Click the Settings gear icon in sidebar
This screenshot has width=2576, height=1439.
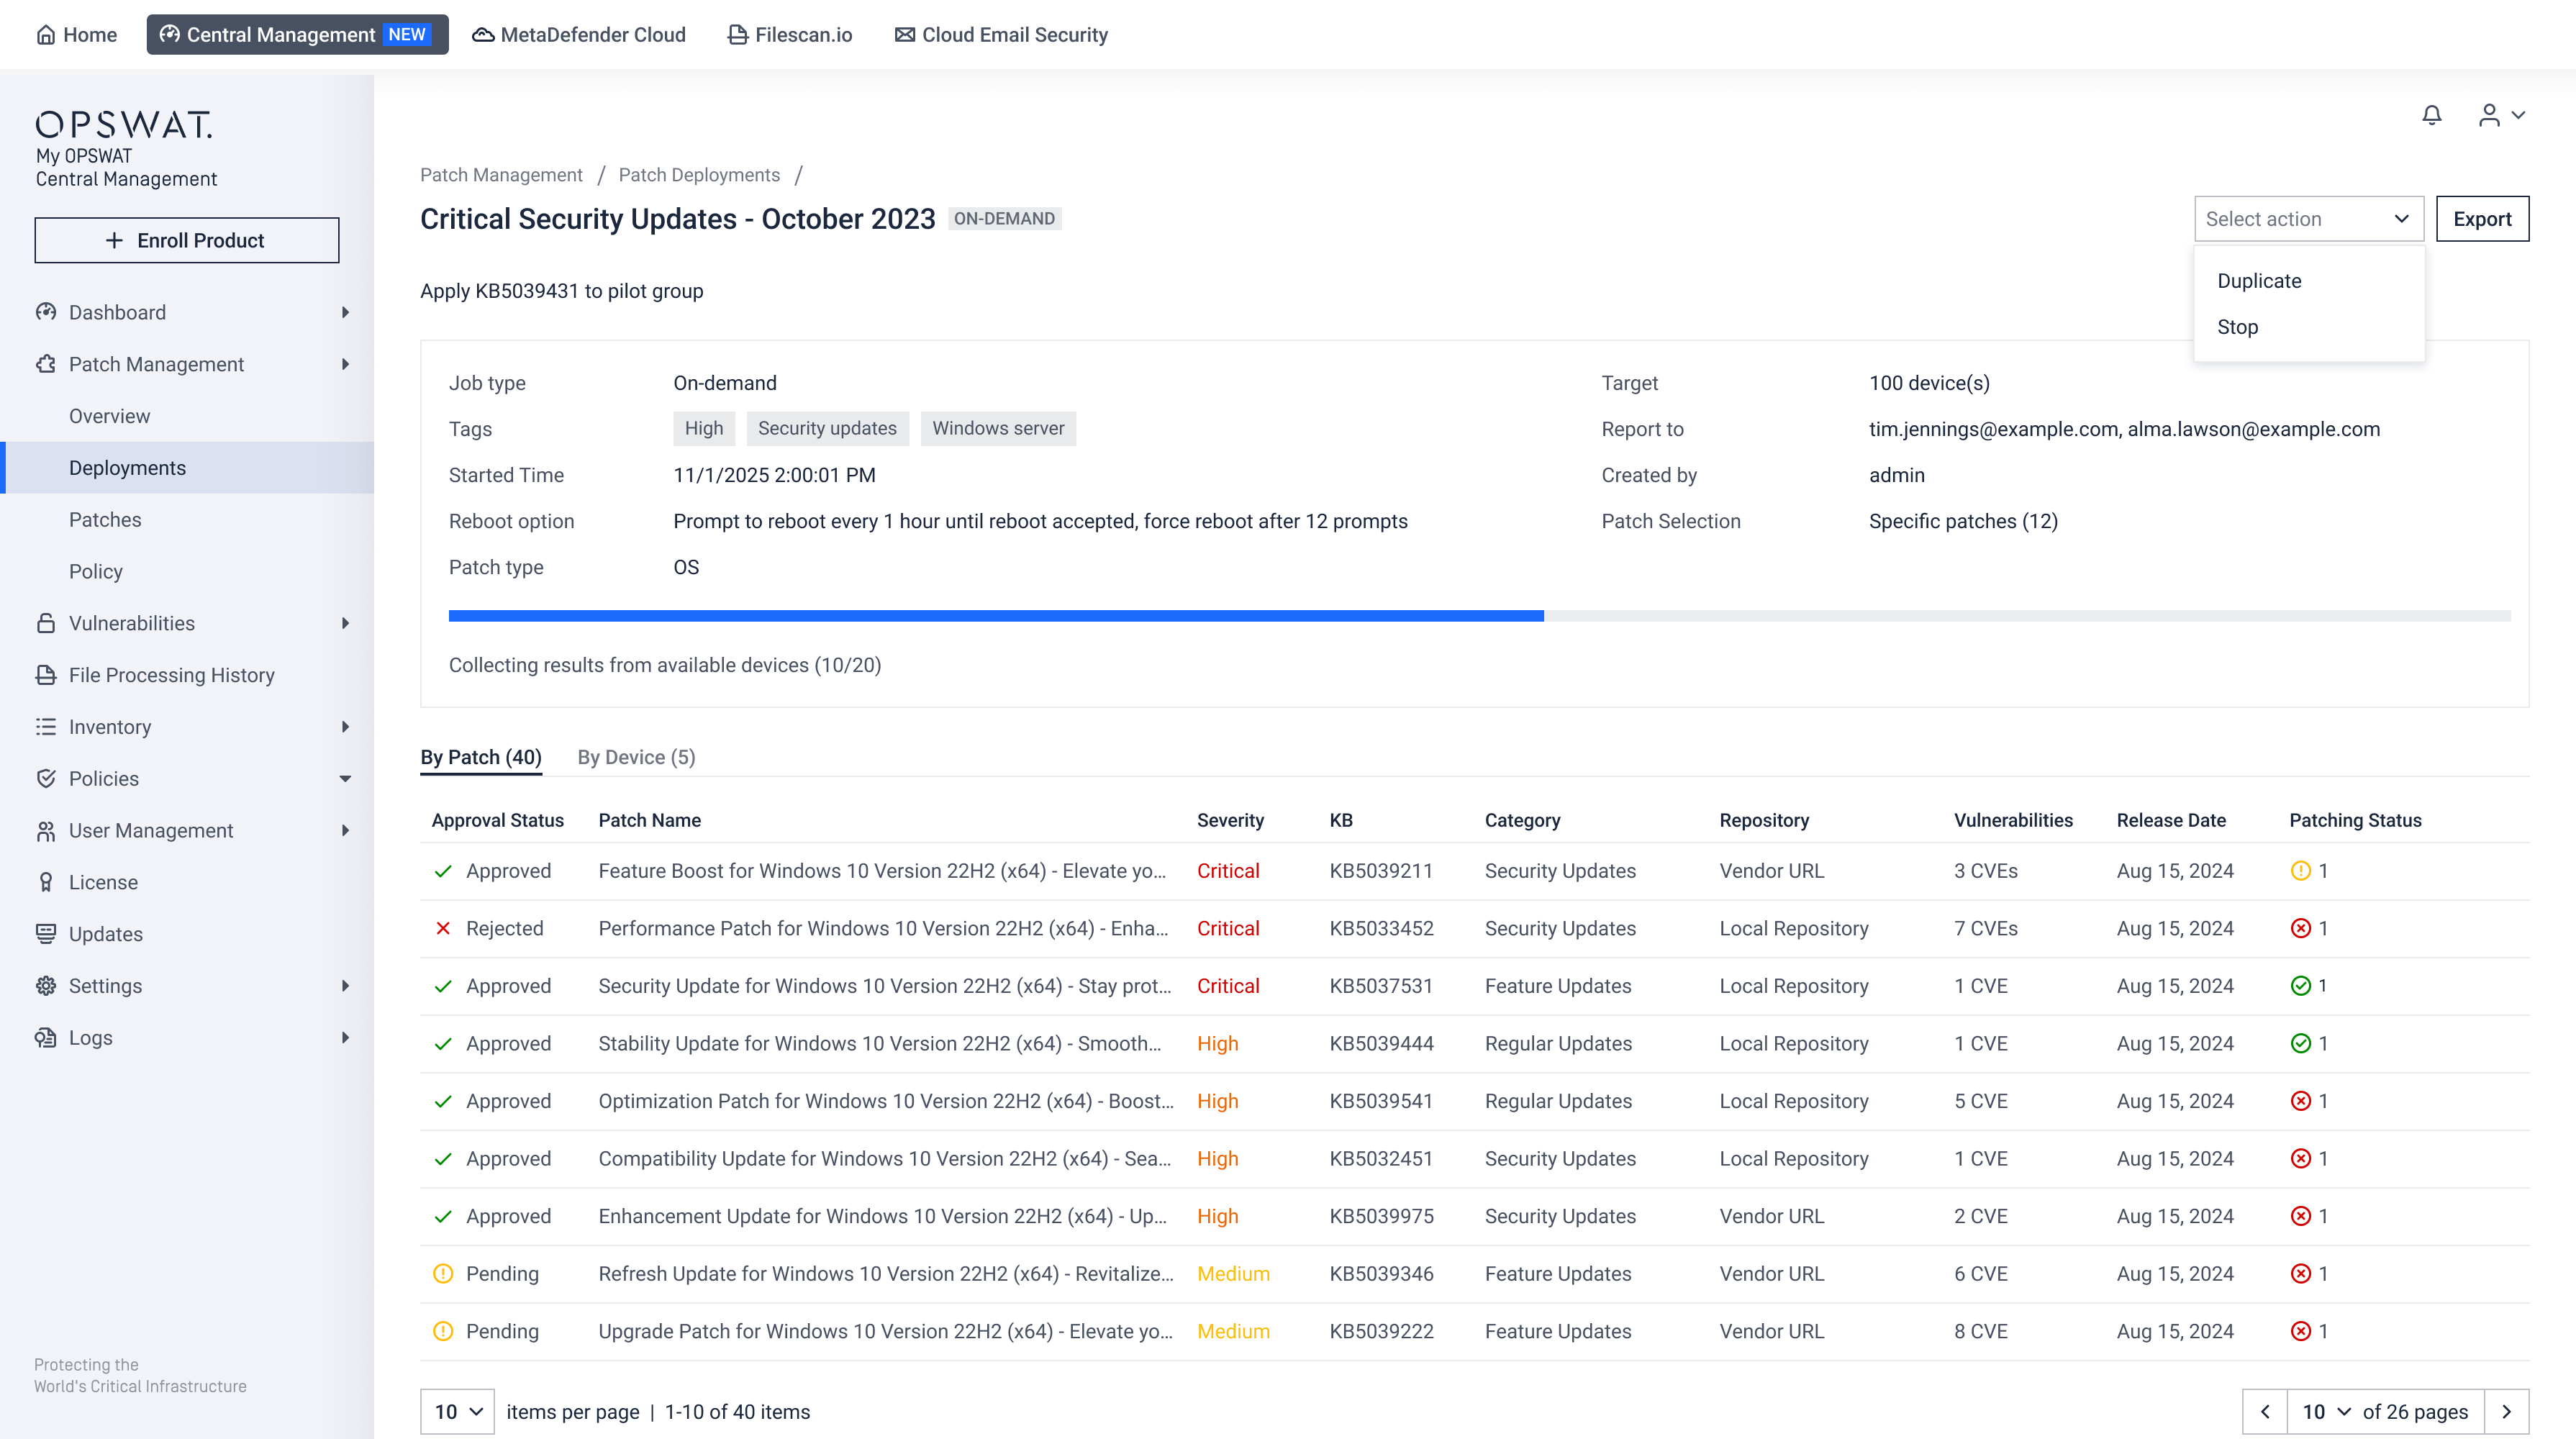pos(45,986)
